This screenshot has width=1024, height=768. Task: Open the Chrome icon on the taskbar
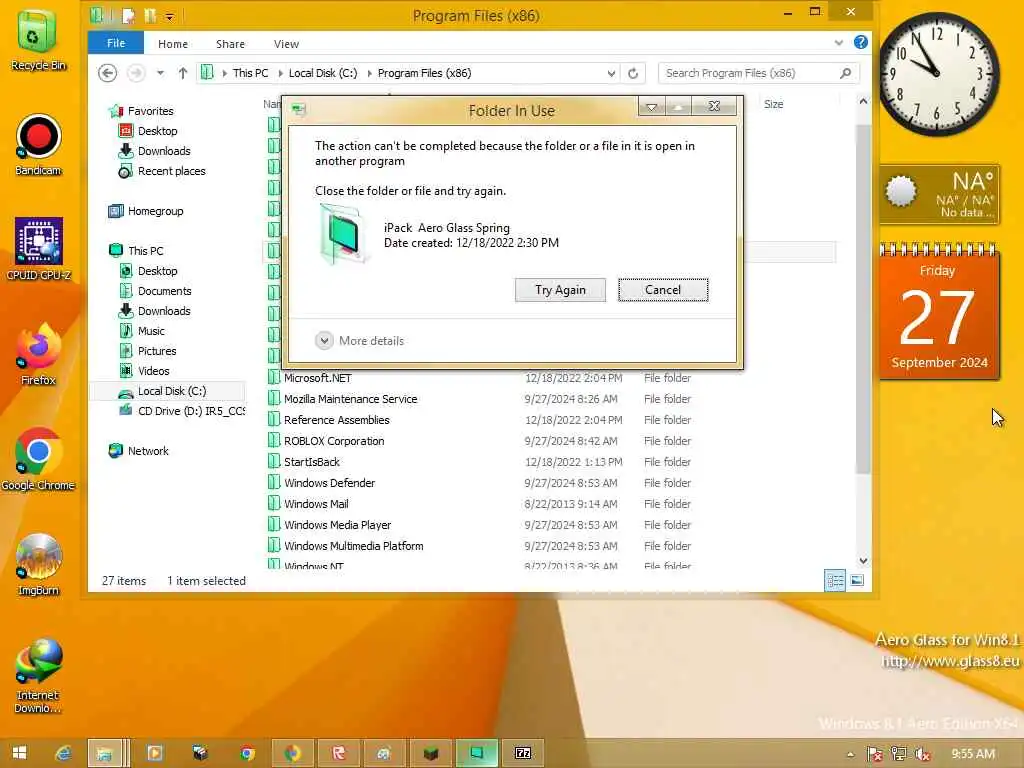[x=247, y=753]
